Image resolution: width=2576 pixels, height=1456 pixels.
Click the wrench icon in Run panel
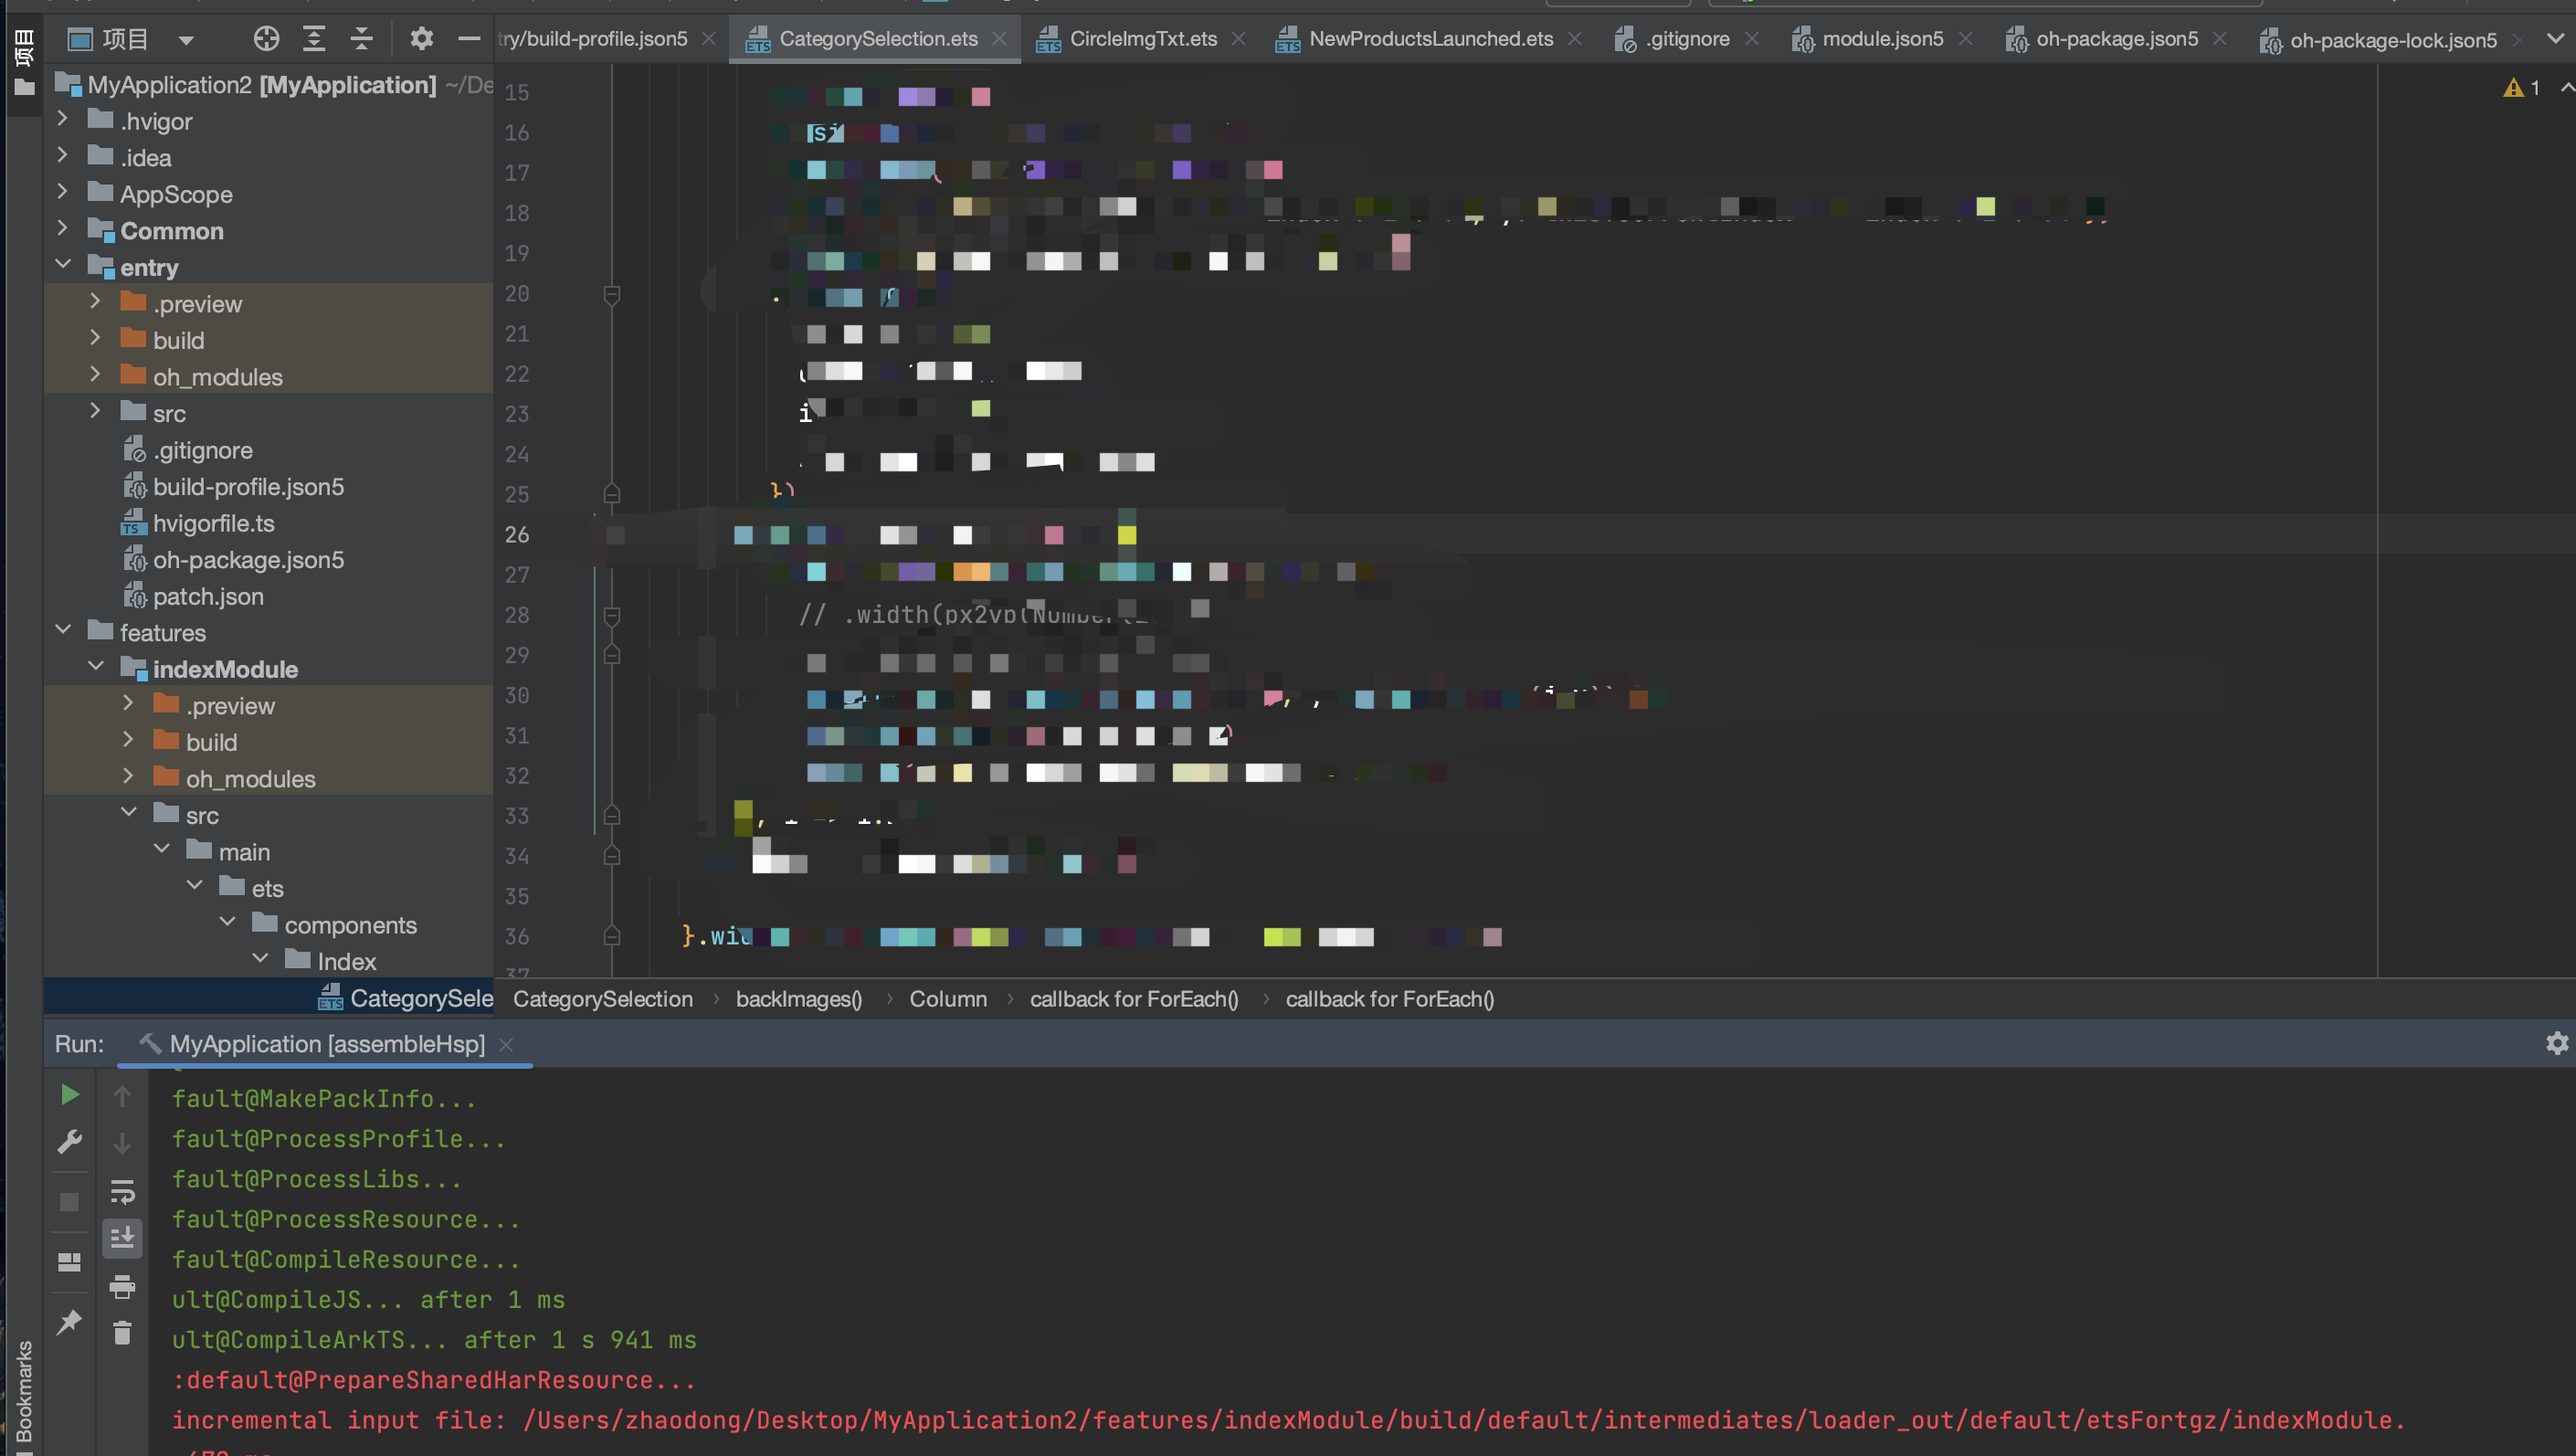click(70, 1142)
